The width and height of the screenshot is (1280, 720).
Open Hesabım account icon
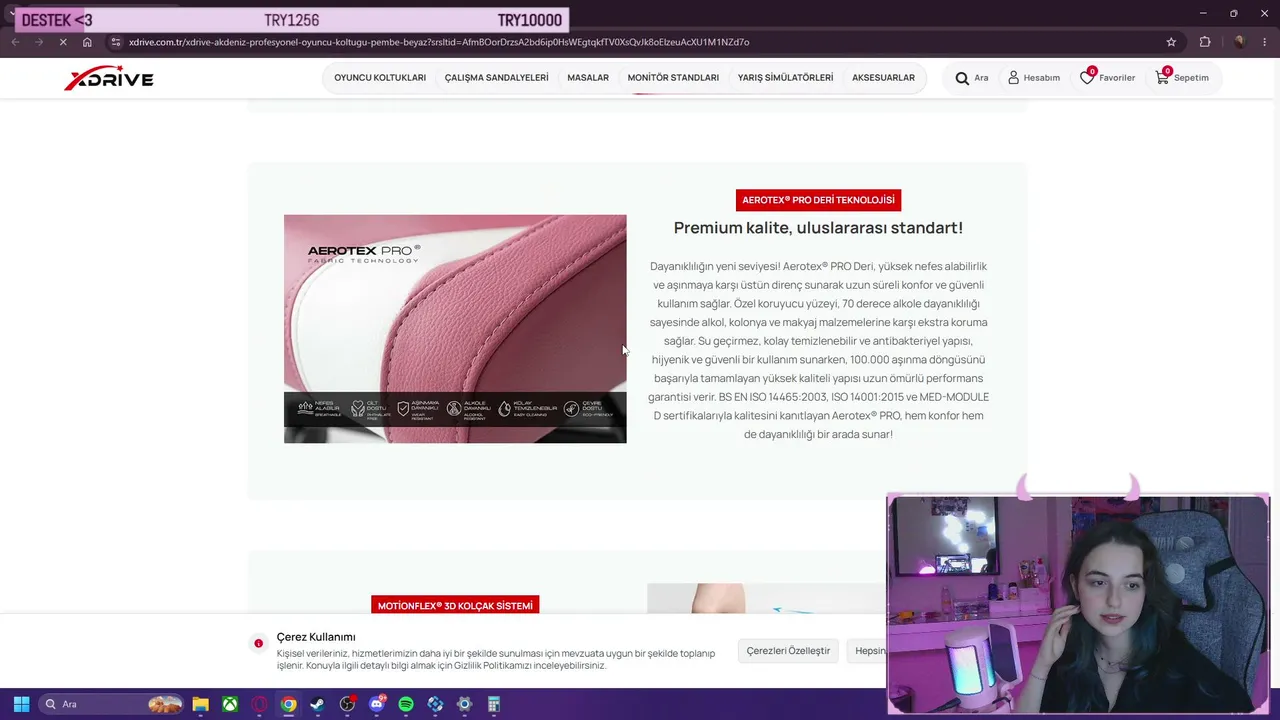(1013, 78)
